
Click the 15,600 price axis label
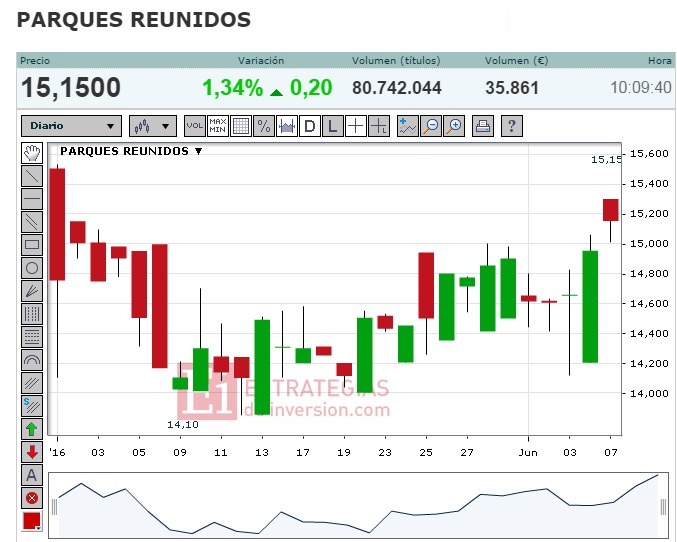[x=649, y=153]
